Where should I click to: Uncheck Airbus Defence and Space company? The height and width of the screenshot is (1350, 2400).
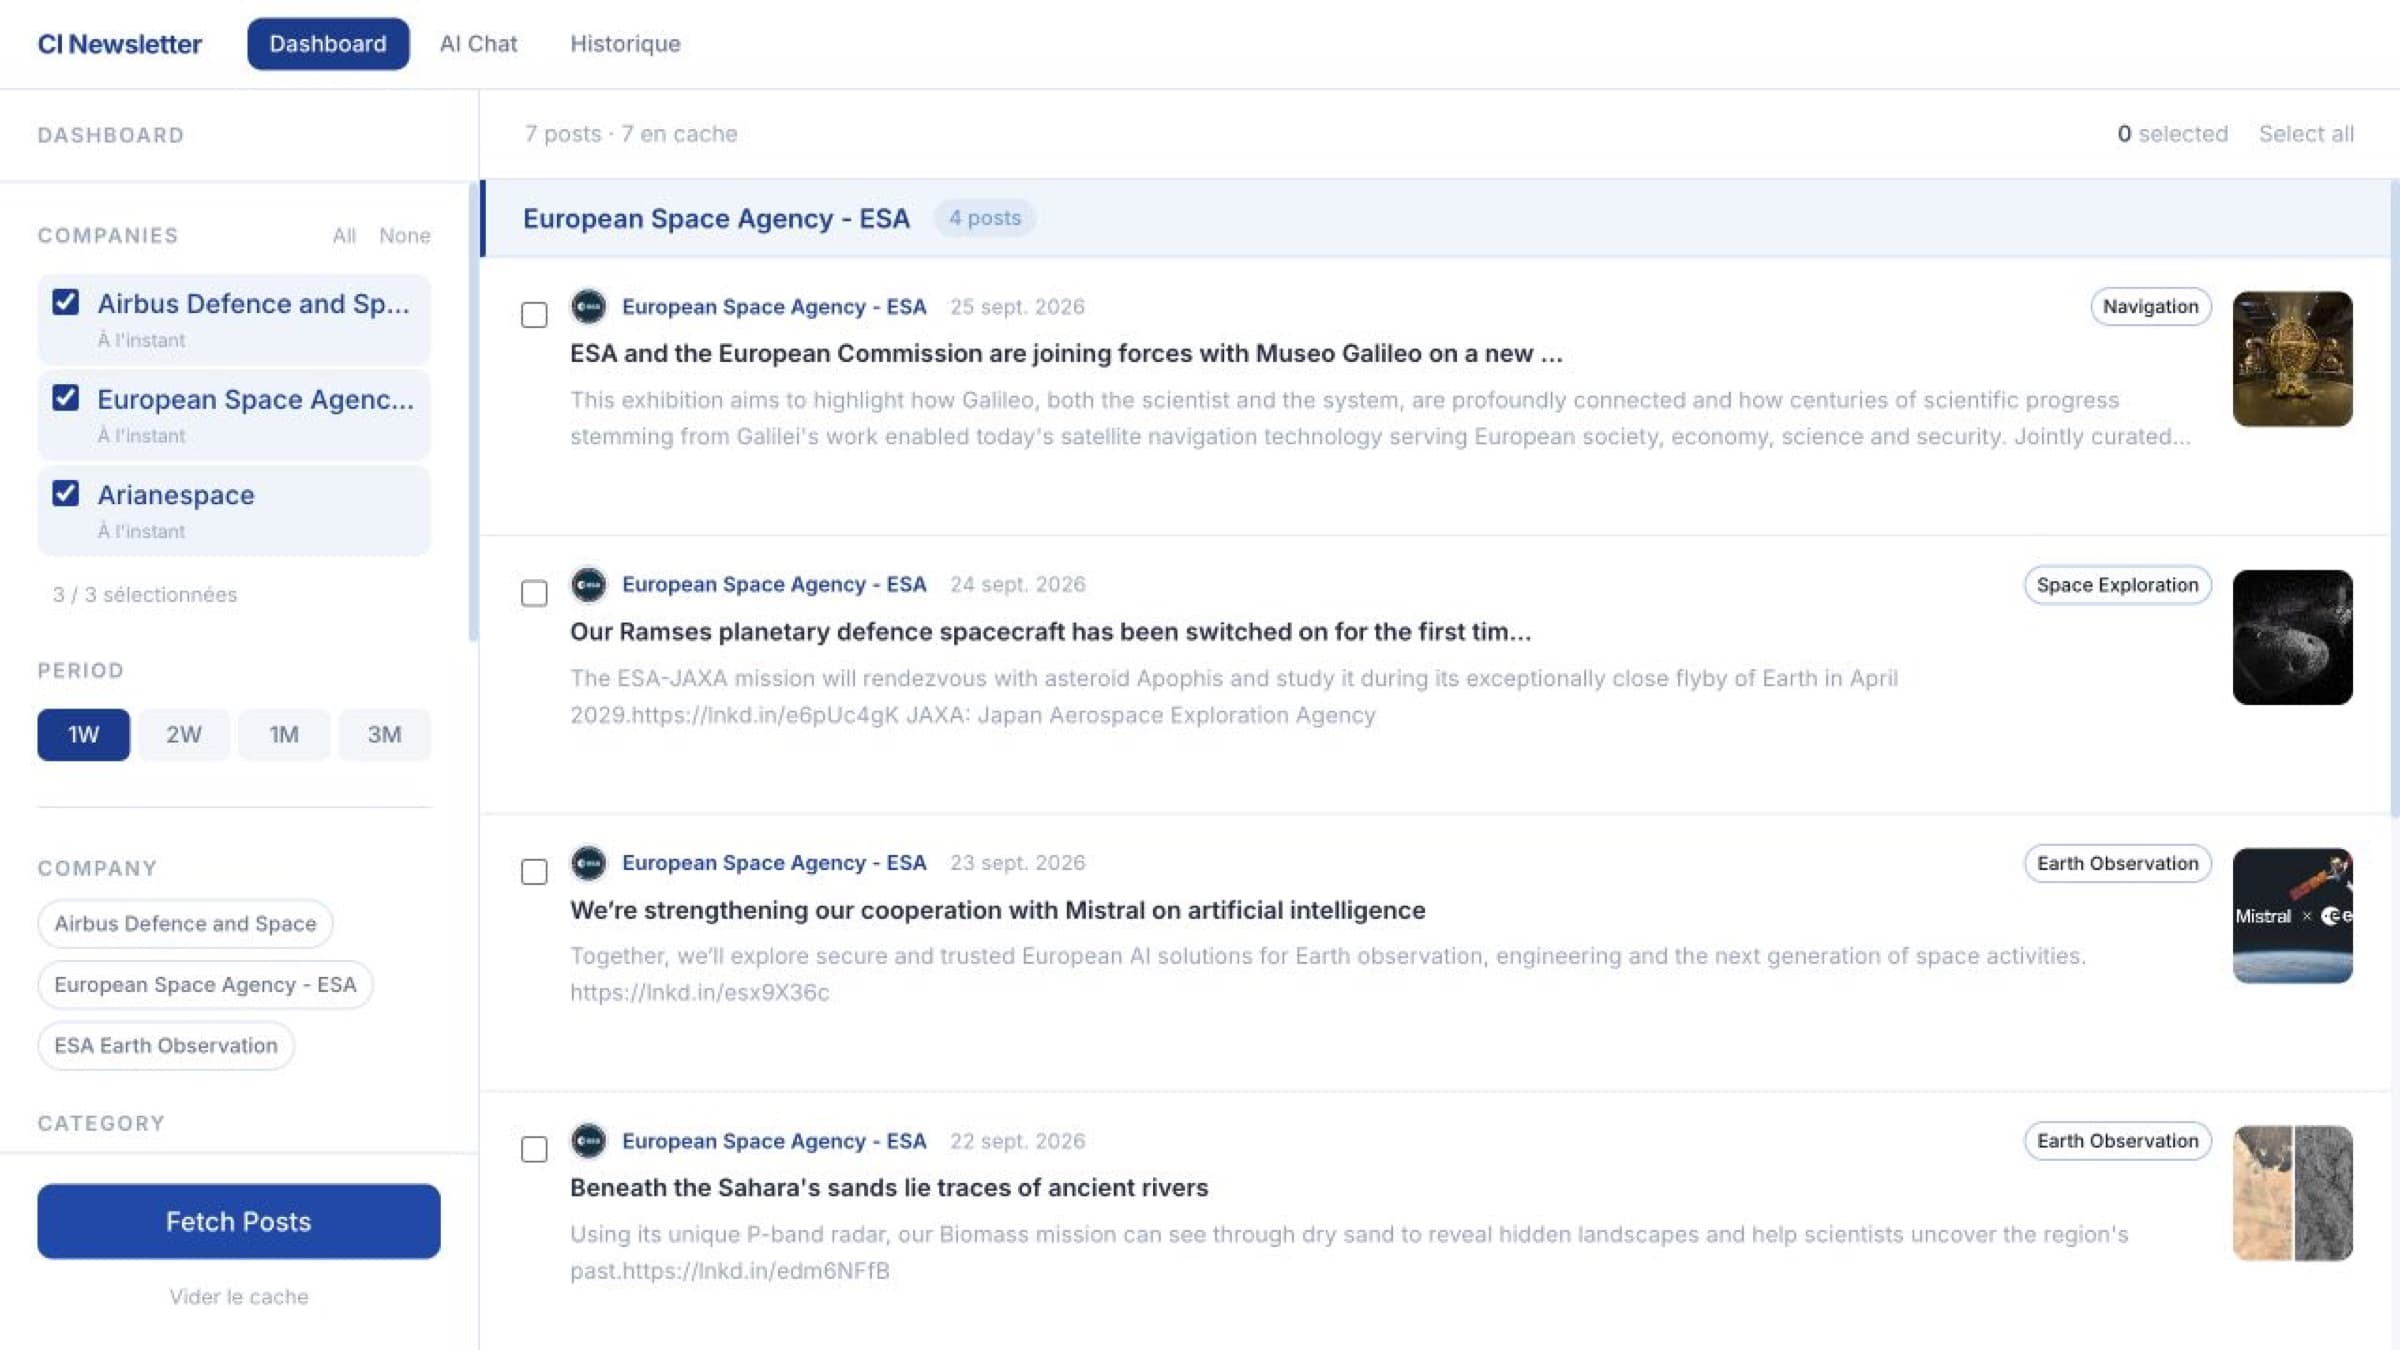click(66, 302)
